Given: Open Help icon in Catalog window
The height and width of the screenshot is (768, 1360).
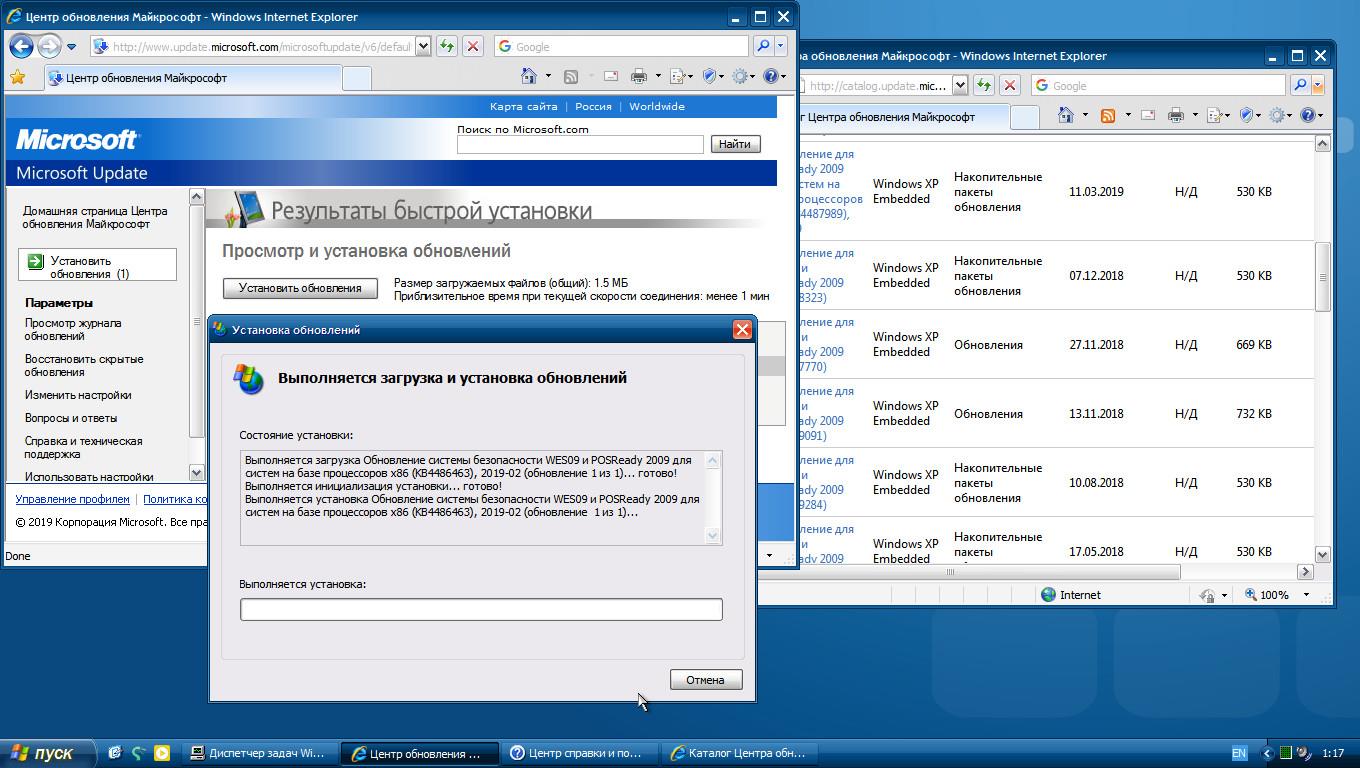Looking at the screenshot, I should click(x=1307, y=116).
